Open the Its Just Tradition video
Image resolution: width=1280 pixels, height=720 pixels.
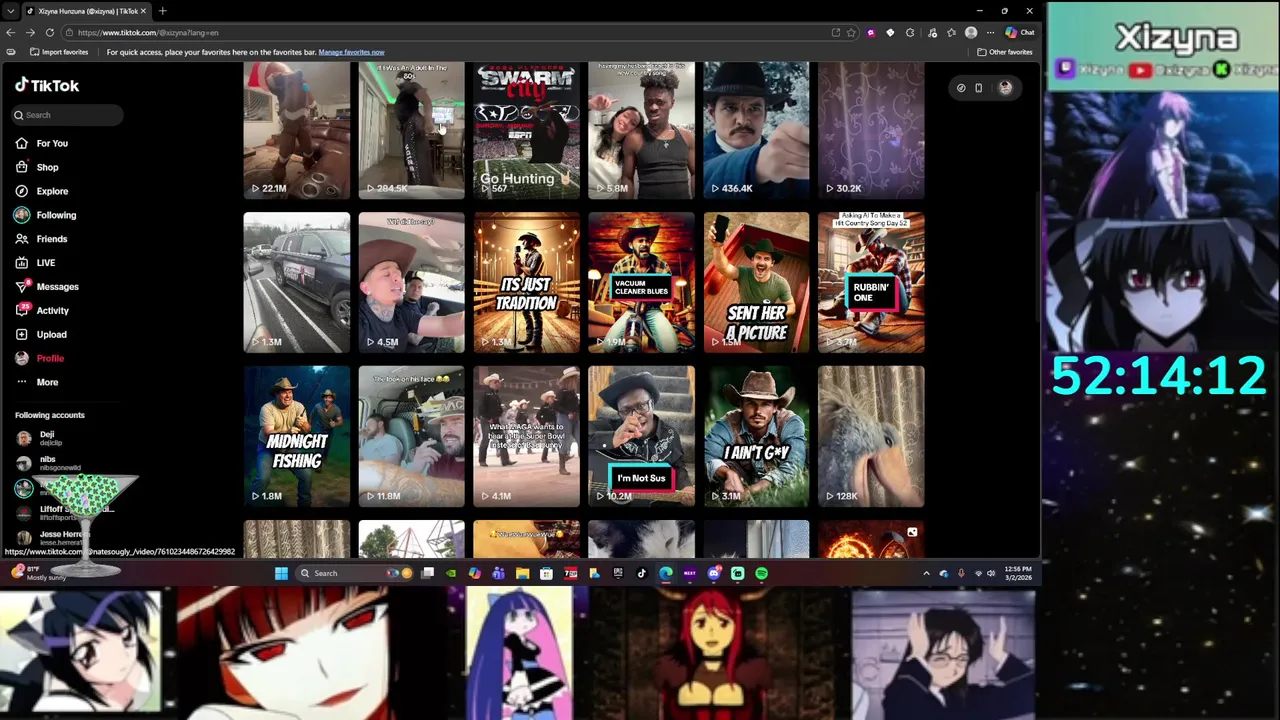(x=526, y=282)
